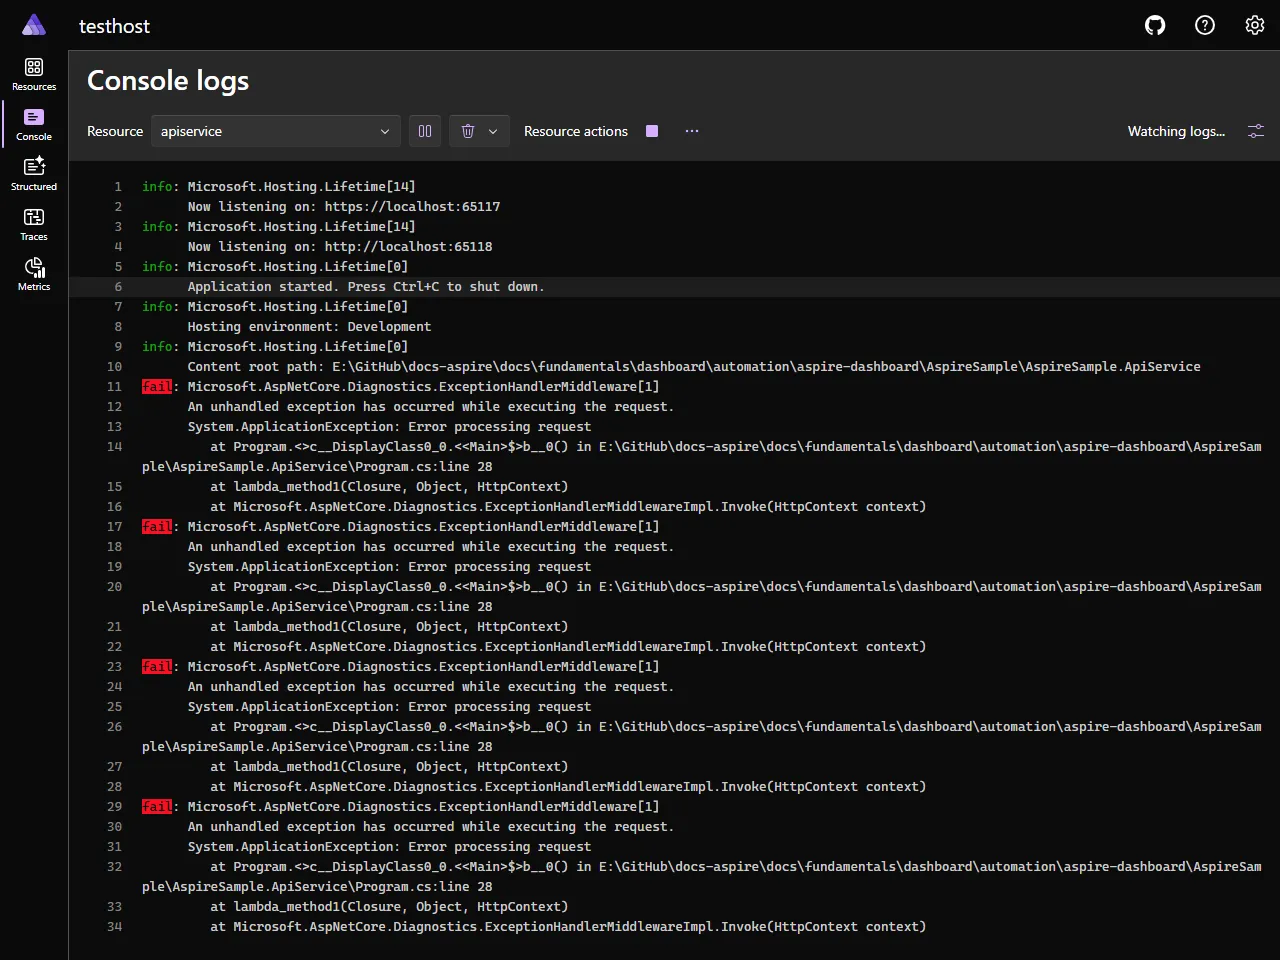Image resolution: width=1280 pixels, height=960 pixels.
Task: Open the apiservice resource dropdown
Action: 275,131
